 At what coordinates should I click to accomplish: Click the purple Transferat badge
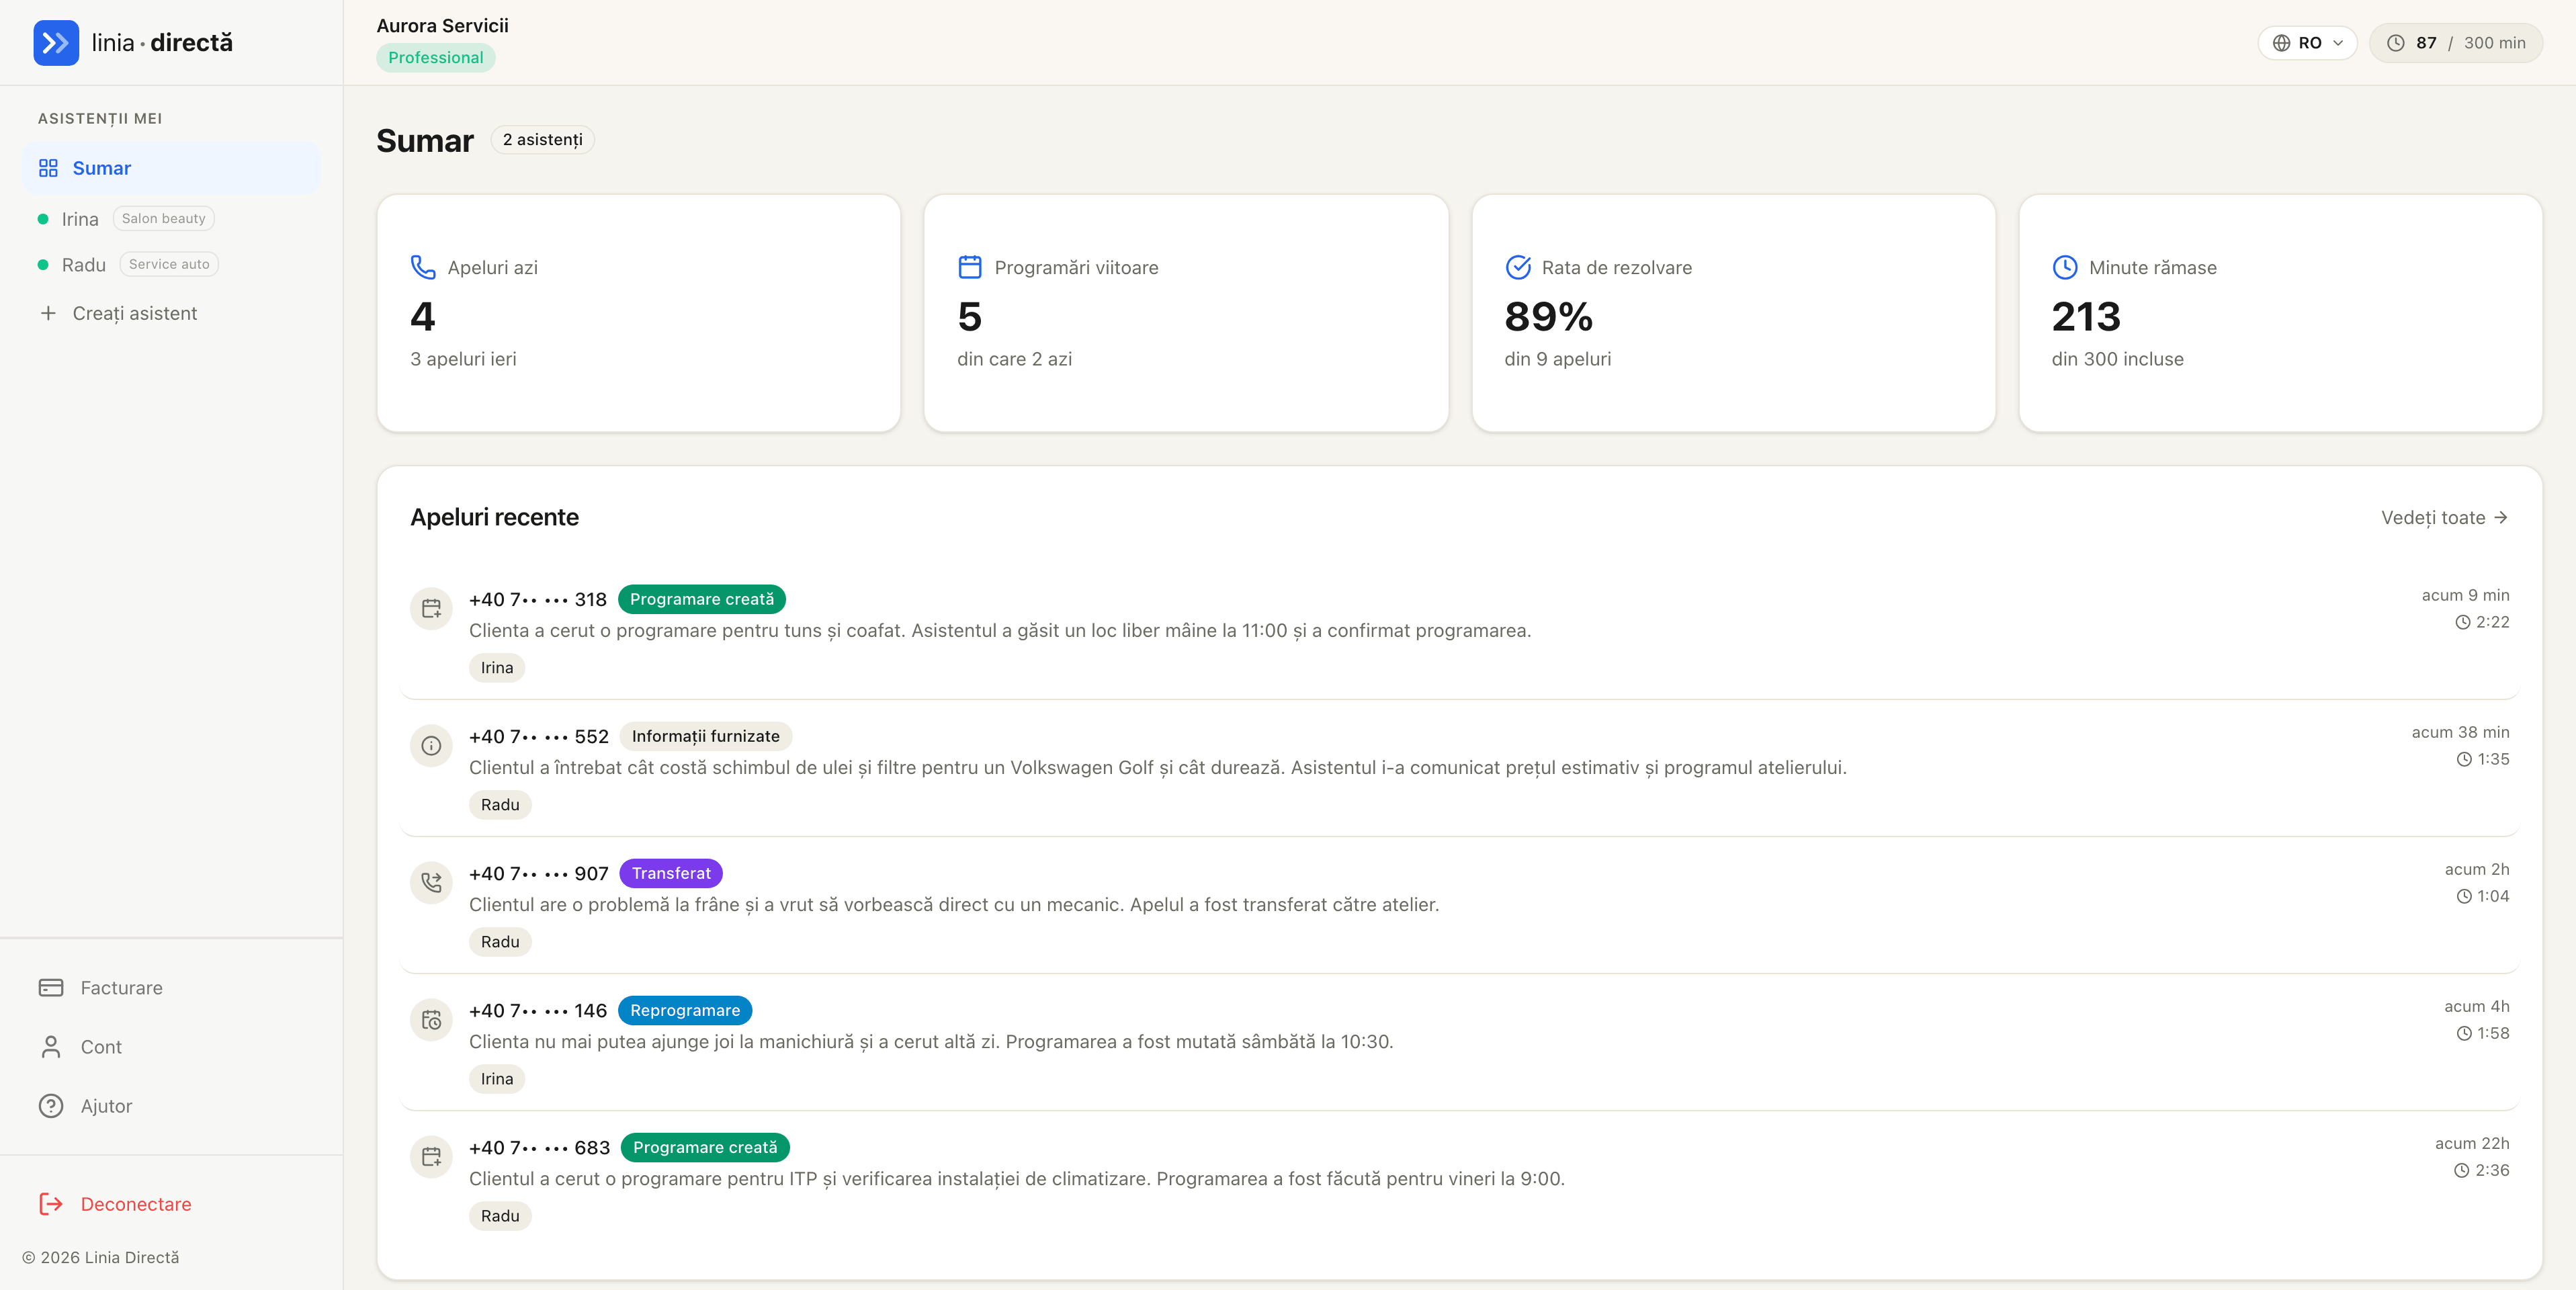coord(671,873)
